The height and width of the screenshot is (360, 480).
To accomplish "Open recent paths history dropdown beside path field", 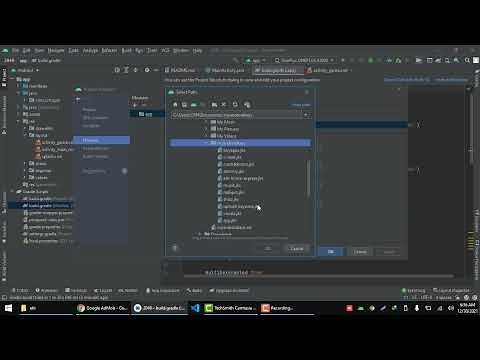I will pyautogui.click(x=306, y=115).
